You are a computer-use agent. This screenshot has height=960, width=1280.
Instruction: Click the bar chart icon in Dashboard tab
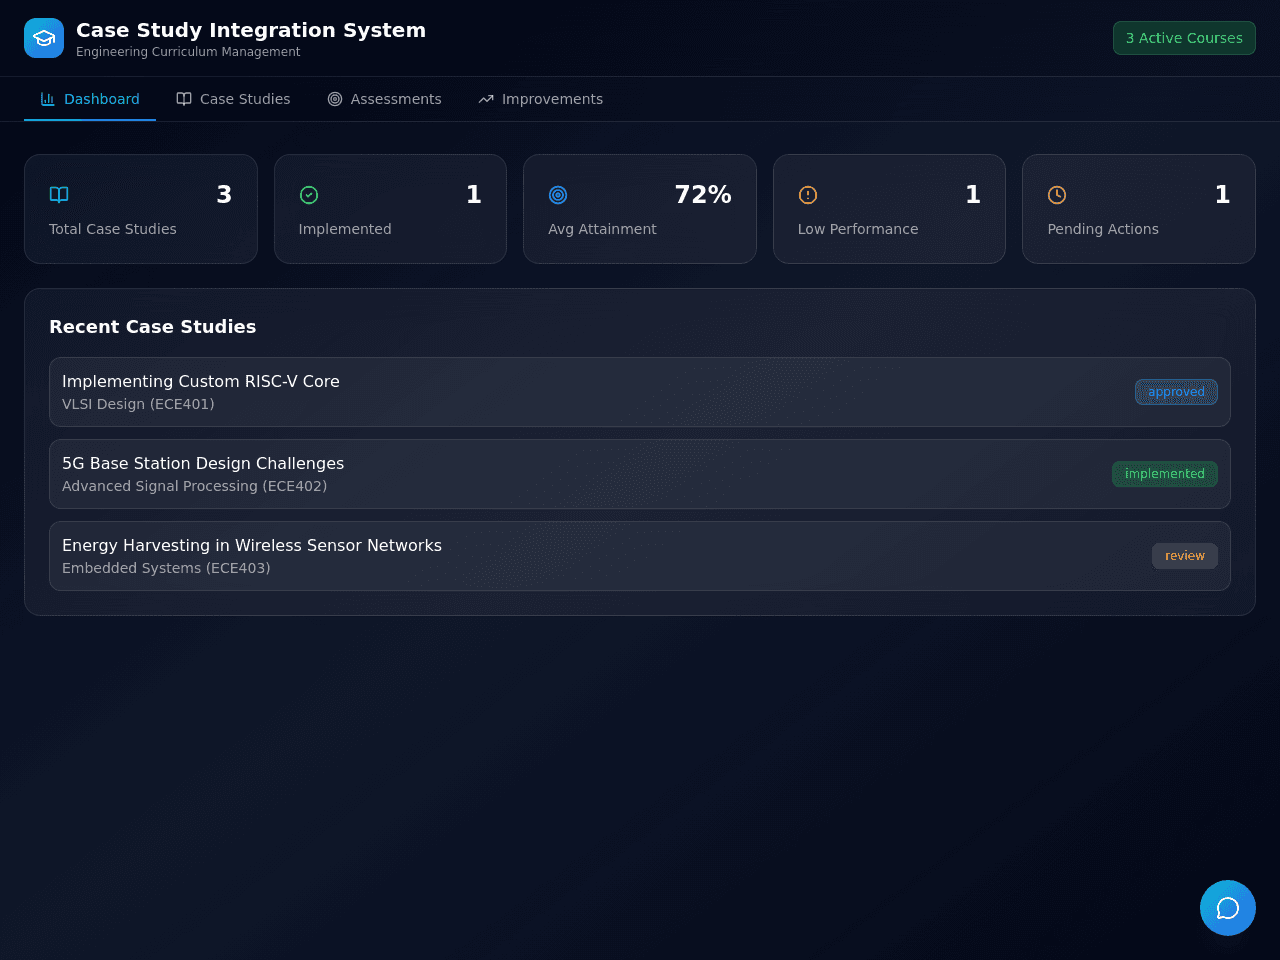pos(48,99)
